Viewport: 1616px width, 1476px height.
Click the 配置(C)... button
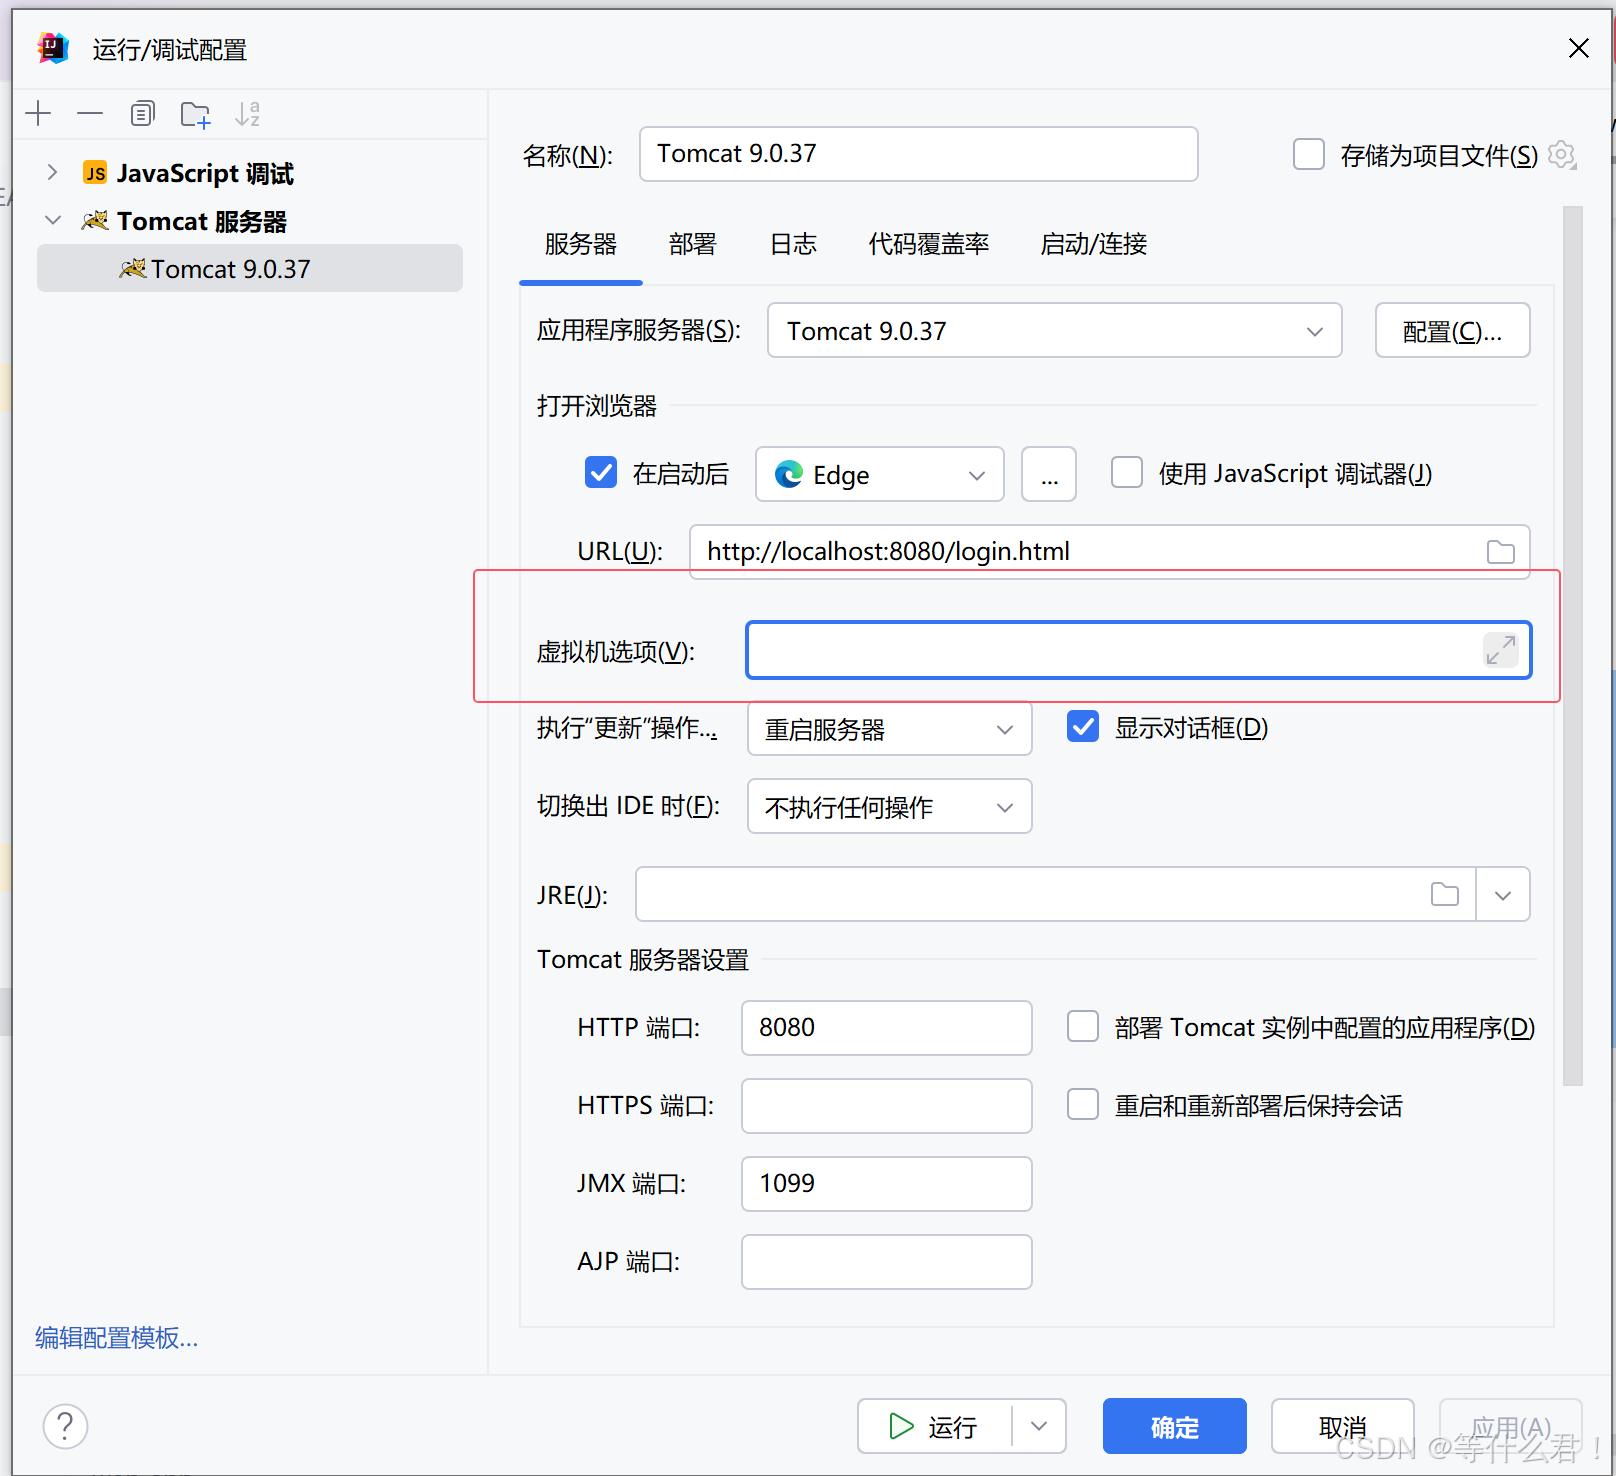(x=1453, y=330)
